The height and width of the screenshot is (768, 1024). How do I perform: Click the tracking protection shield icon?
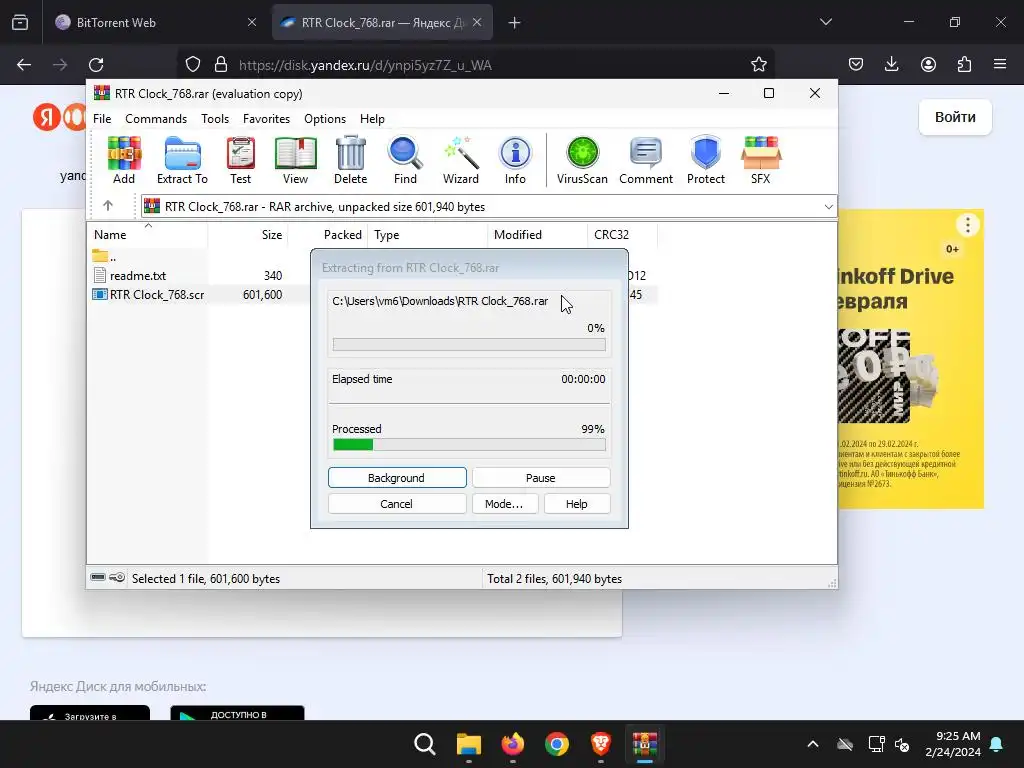[193, 65]
